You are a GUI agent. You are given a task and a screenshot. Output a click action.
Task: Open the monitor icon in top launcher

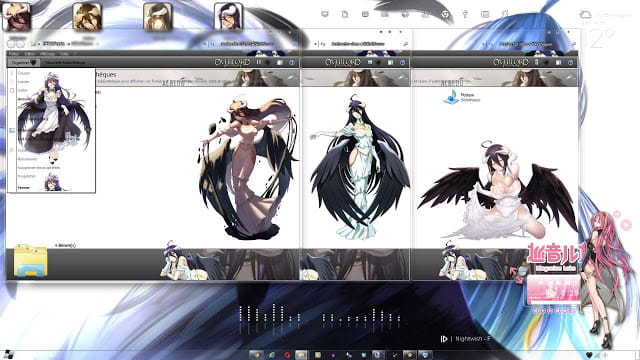coord(325,14)
